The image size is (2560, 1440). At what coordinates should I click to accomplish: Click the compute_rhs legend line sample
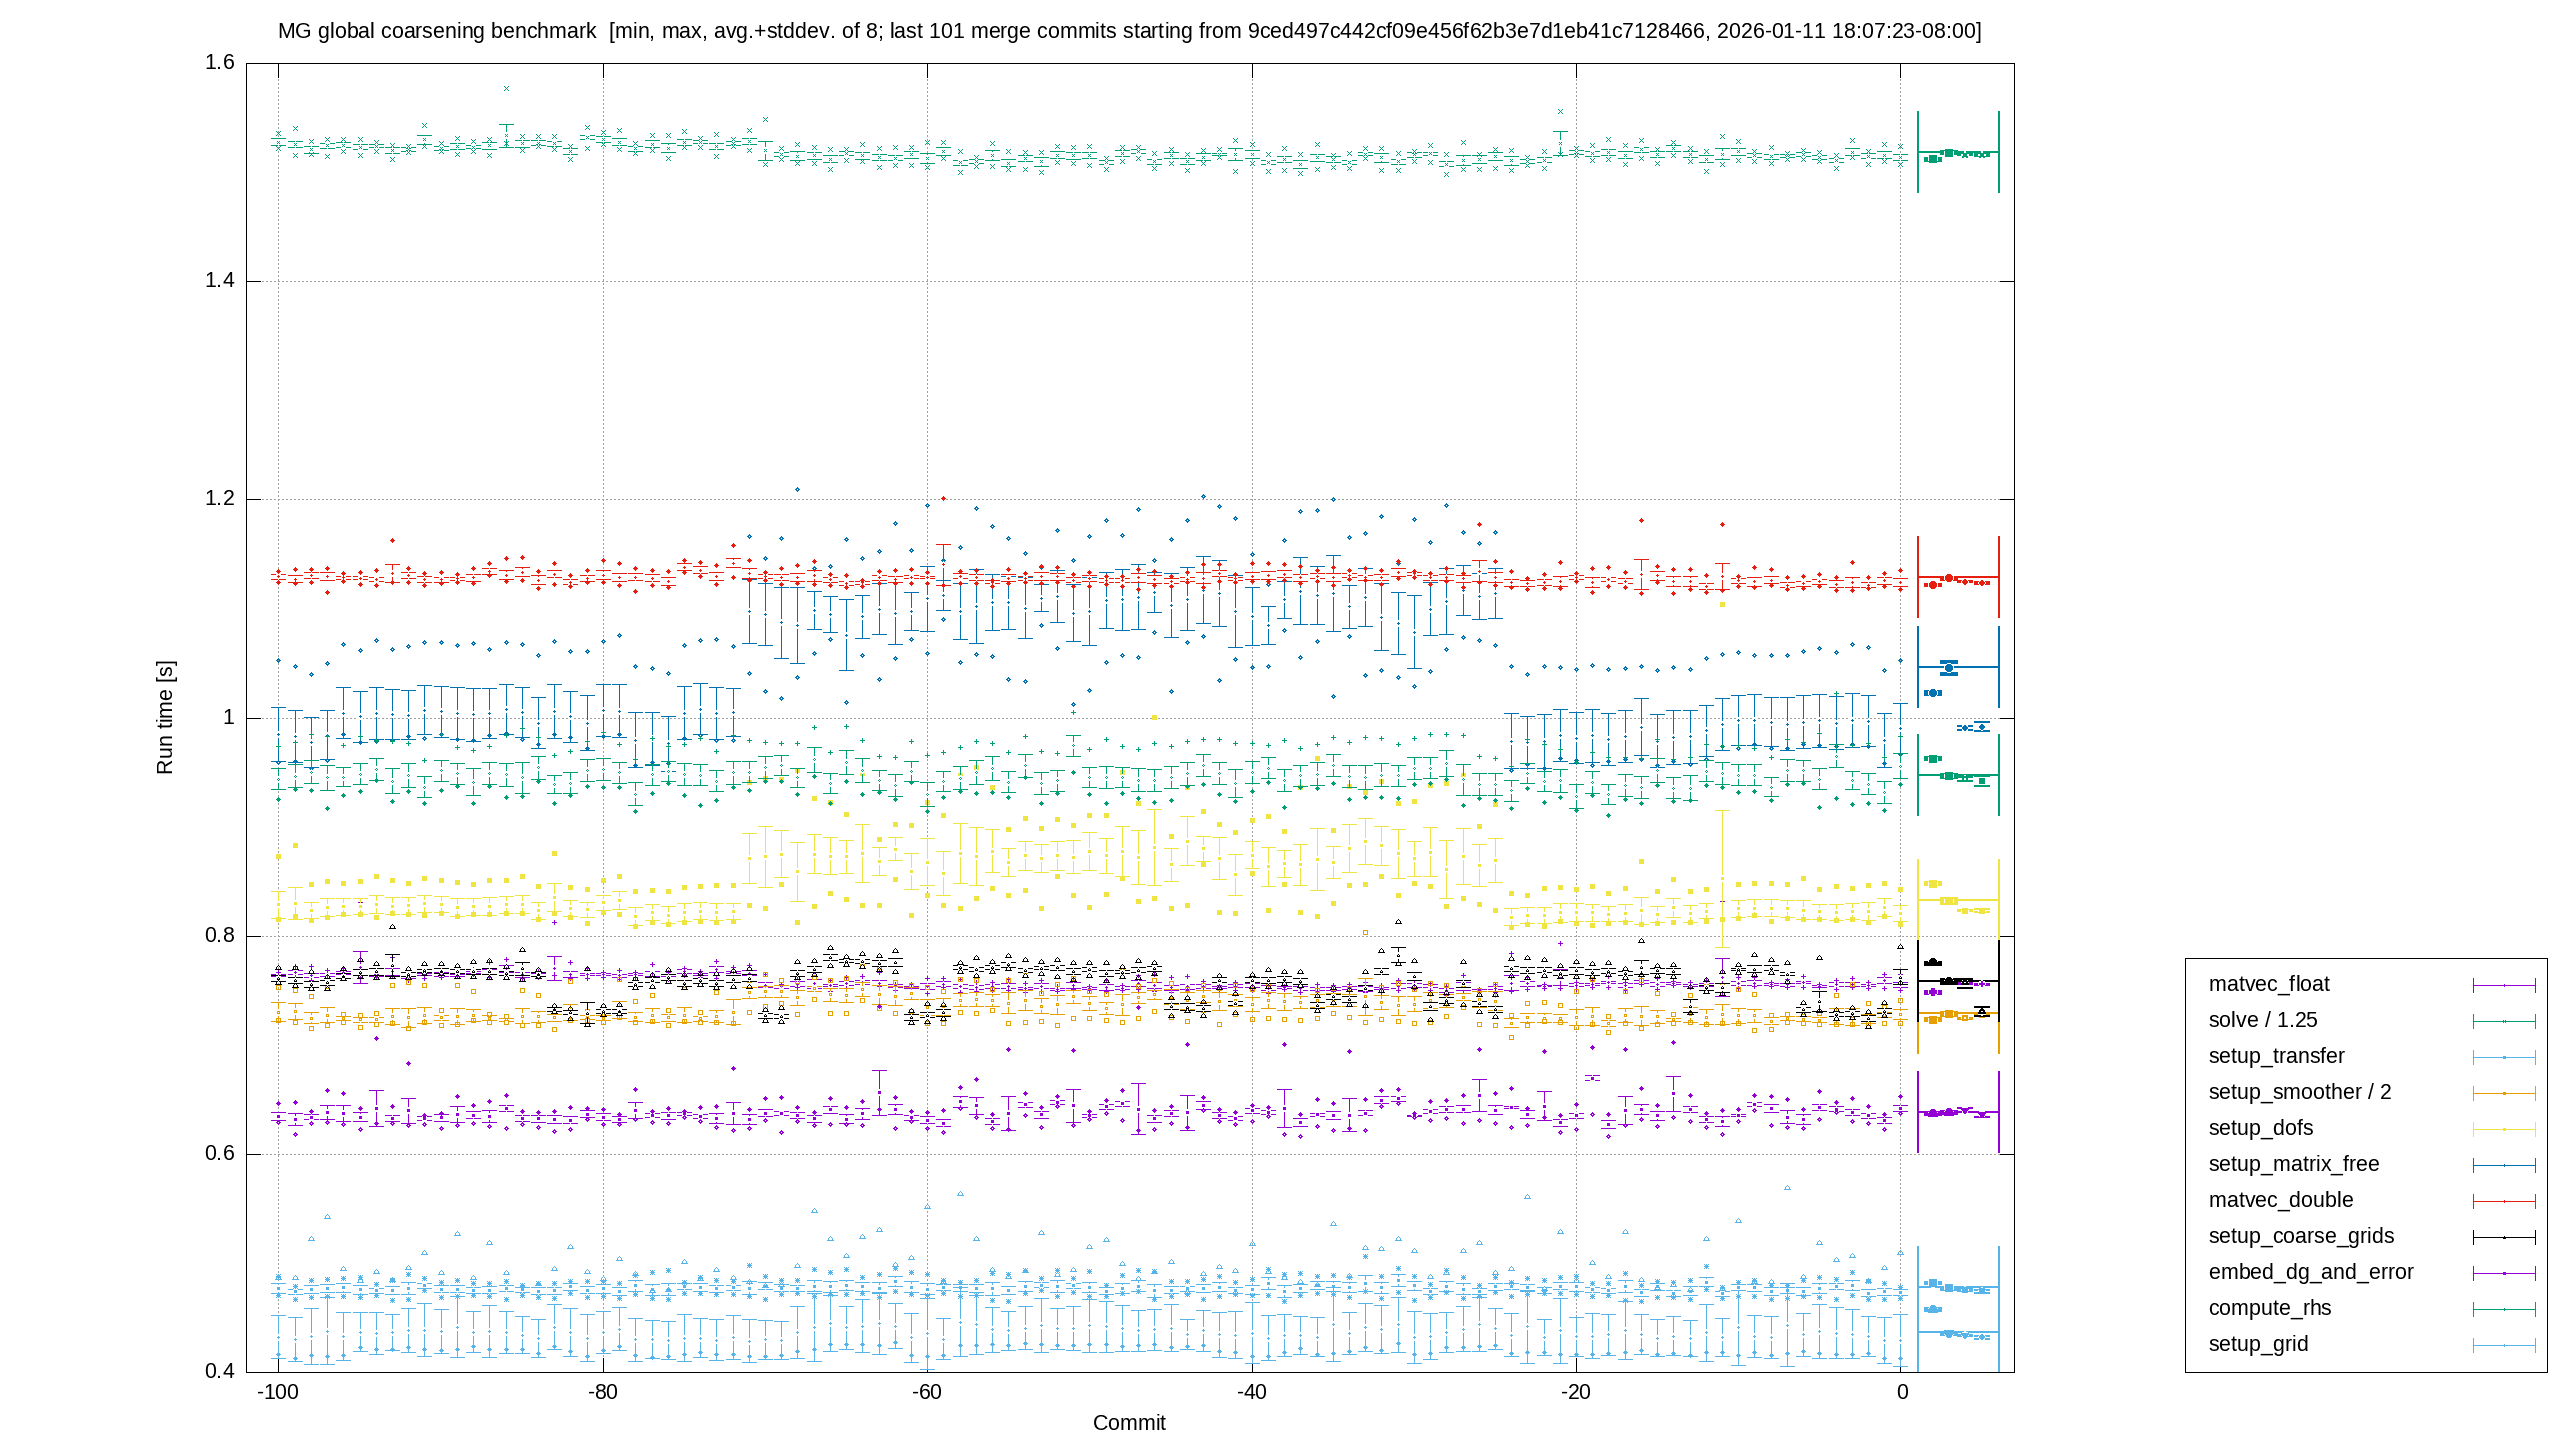[2504, 1309]
